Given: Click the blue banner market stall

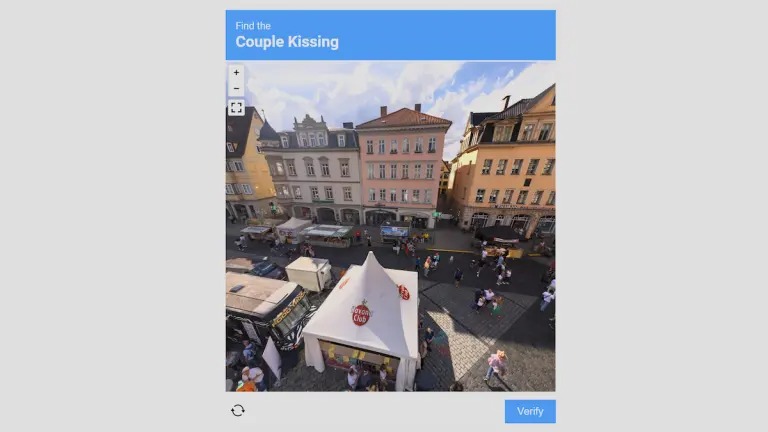Looking at the screenshot, I should coord(395,232).
